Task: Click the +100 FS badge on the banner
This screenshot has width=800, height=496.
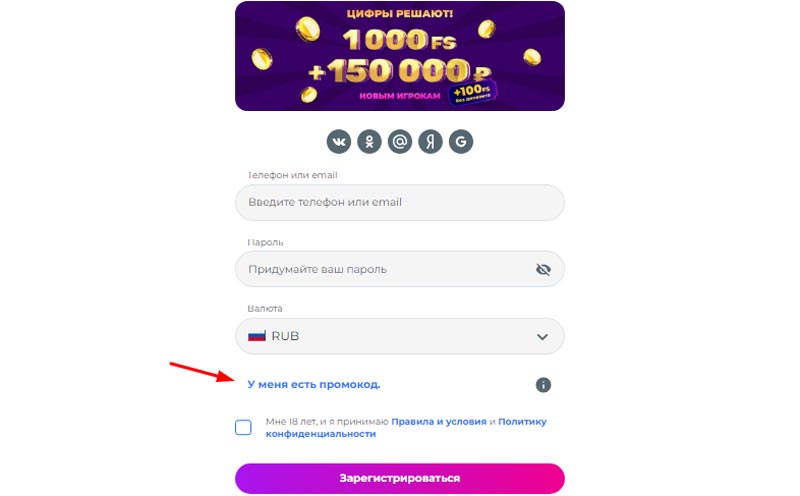Action: 473,94
